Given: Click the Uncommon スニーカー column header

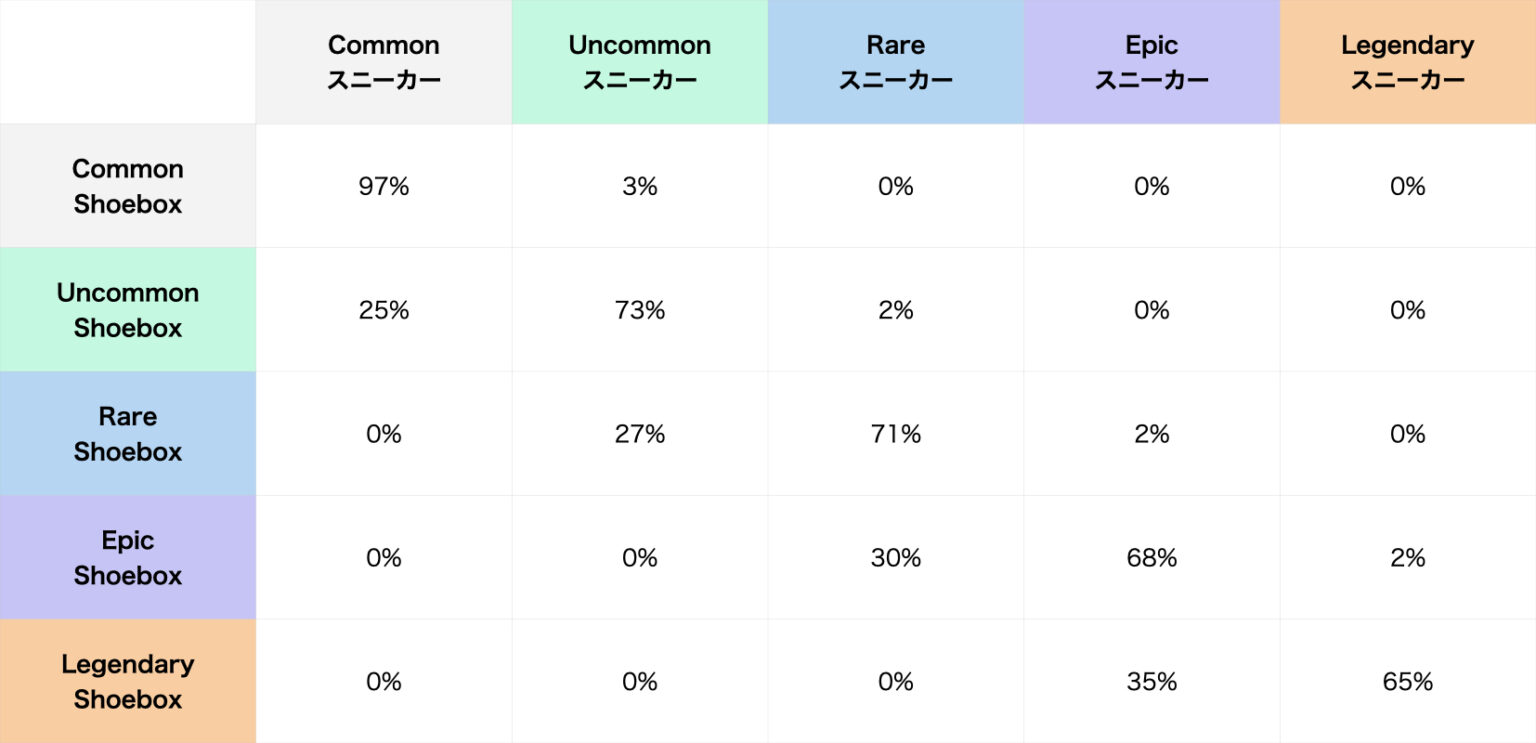Looking at the screenshot, I should click(x=640, y=62).
